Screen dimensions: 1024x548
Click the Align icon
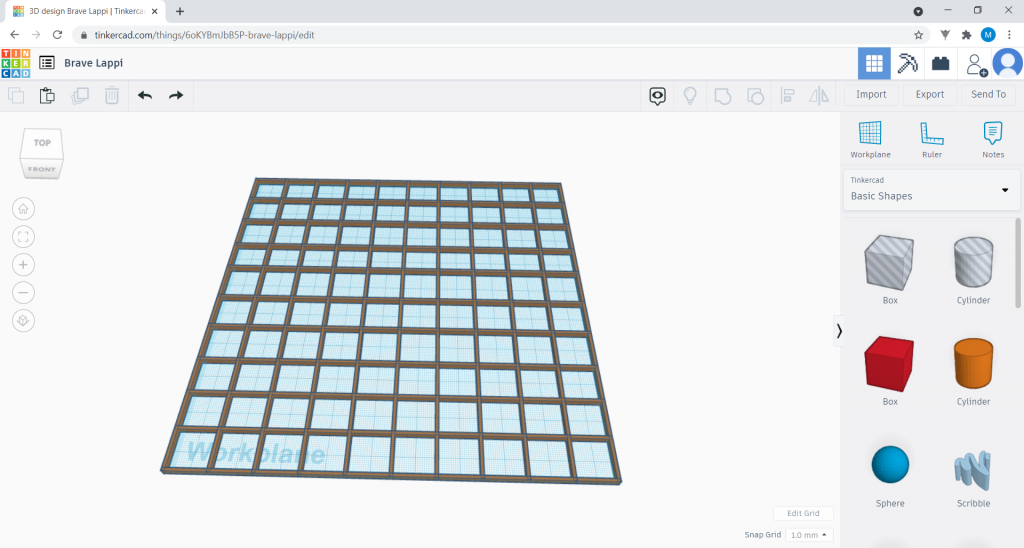(x=788, y=96)
